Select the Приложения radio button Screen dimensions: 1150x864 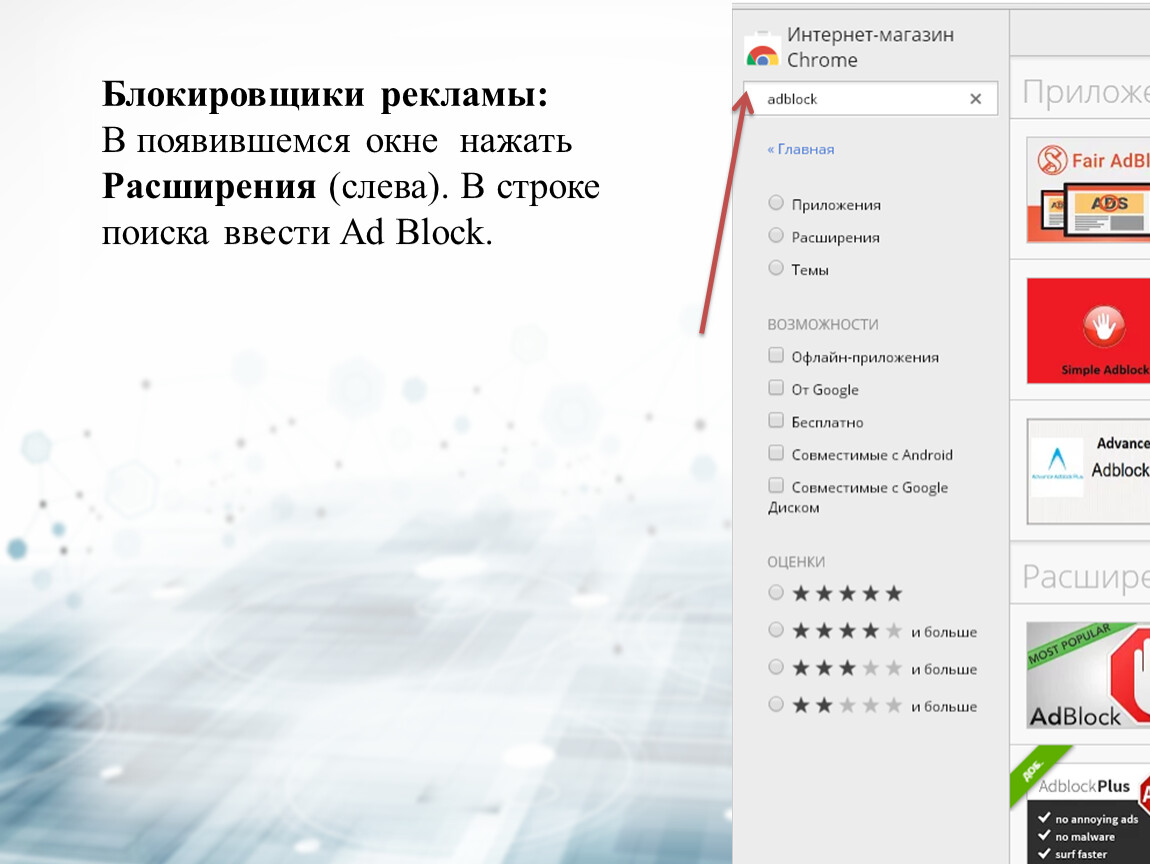point(776,203)
